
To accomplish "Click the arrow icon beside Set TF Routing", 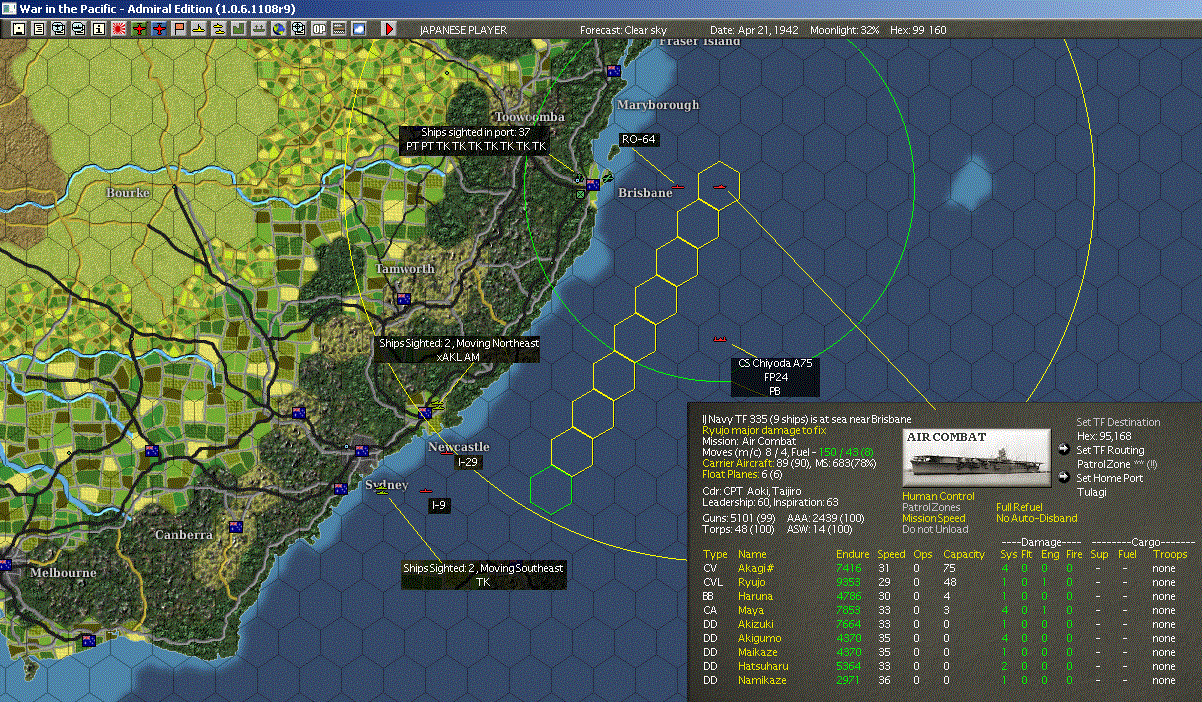I will 1063,449.
